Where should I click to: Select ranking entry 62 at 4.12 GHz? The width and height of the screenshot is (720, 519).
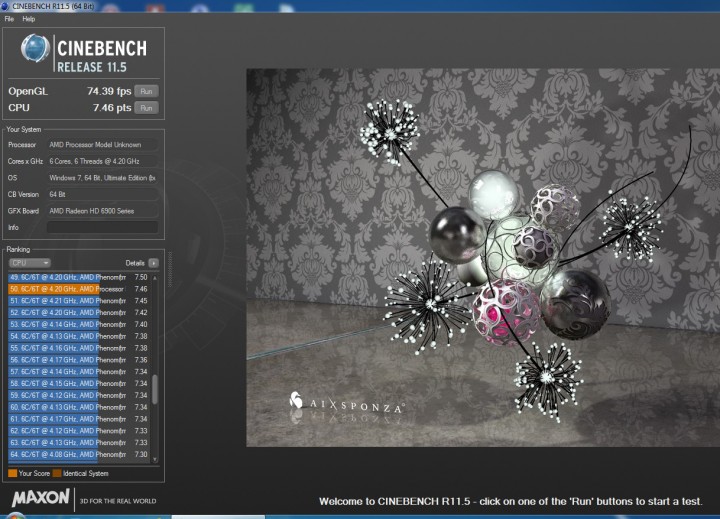pyautogui.click(x=79, y=431)
